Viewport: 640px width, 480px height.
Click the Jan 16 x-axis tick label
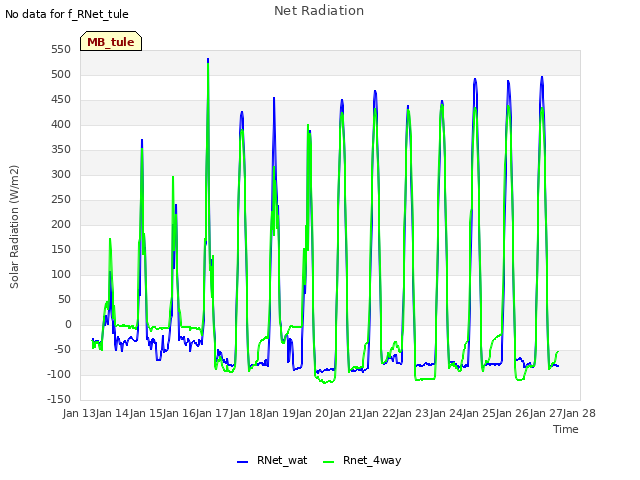(x=179, y=413)
